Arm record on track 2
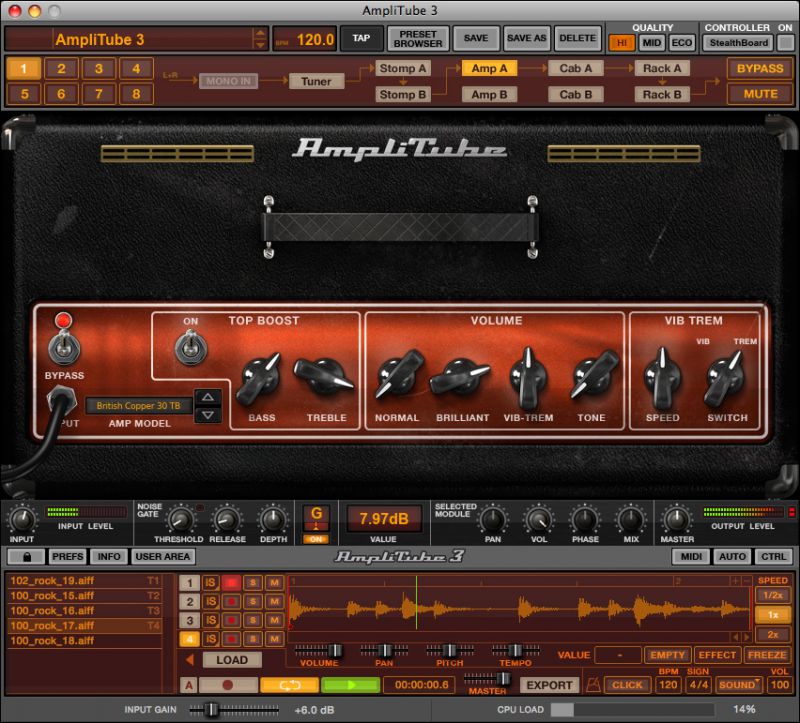 [231, 602]
